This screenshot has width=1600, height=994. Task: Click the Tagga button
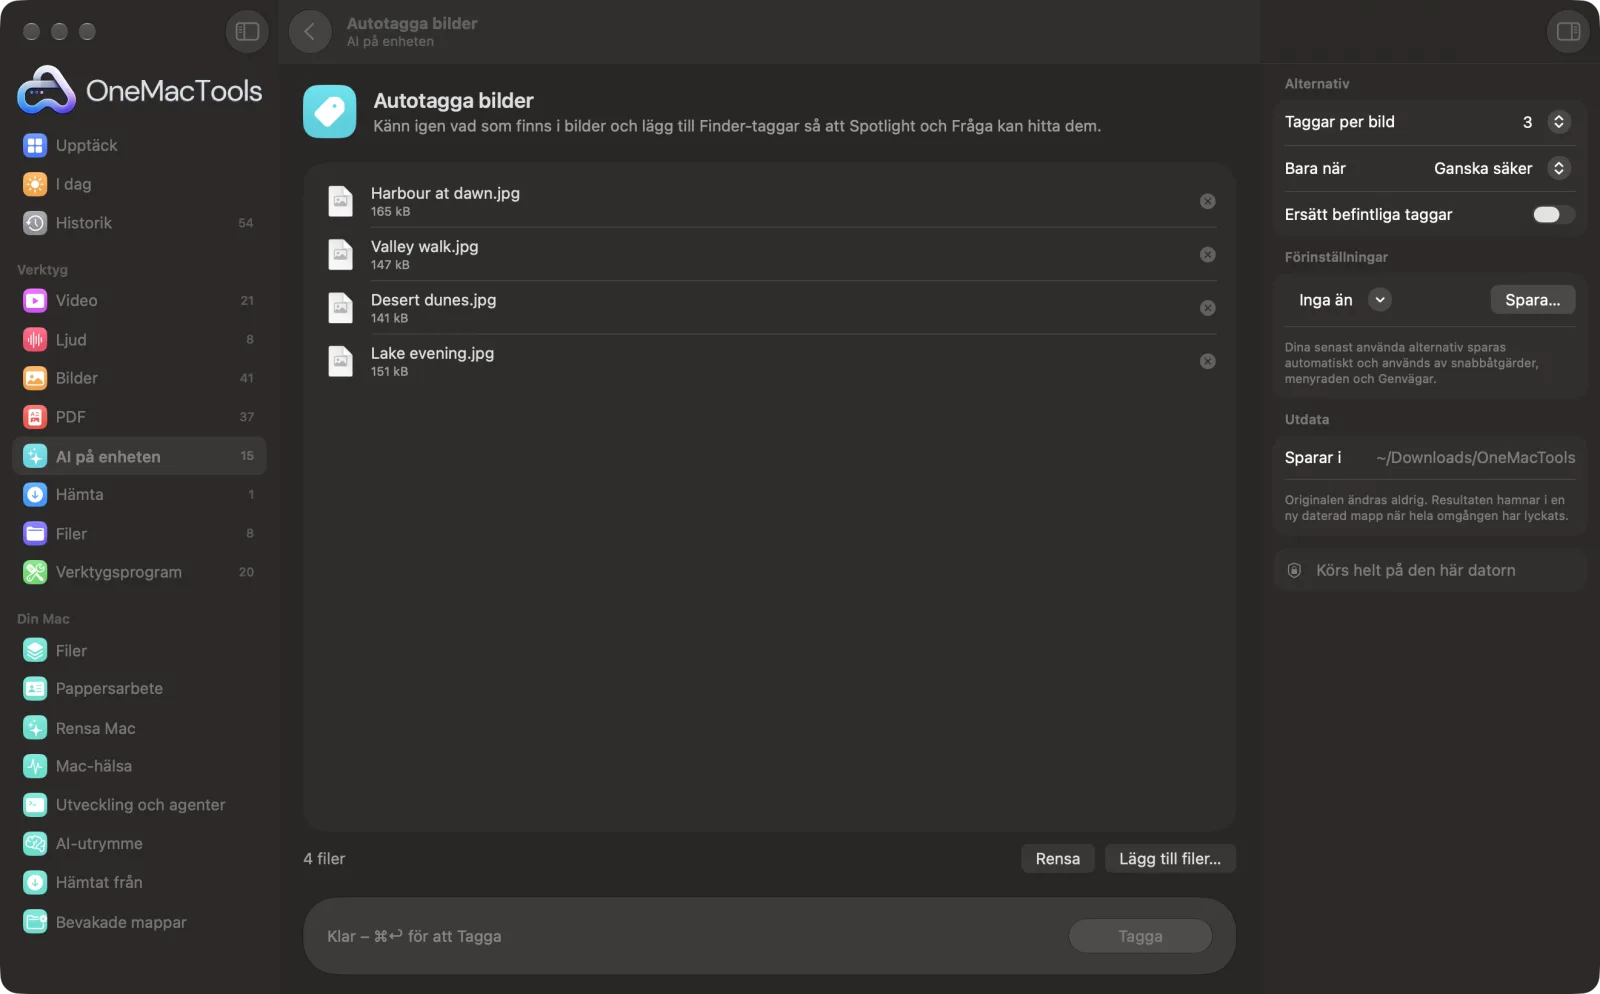pos(1140,936)
